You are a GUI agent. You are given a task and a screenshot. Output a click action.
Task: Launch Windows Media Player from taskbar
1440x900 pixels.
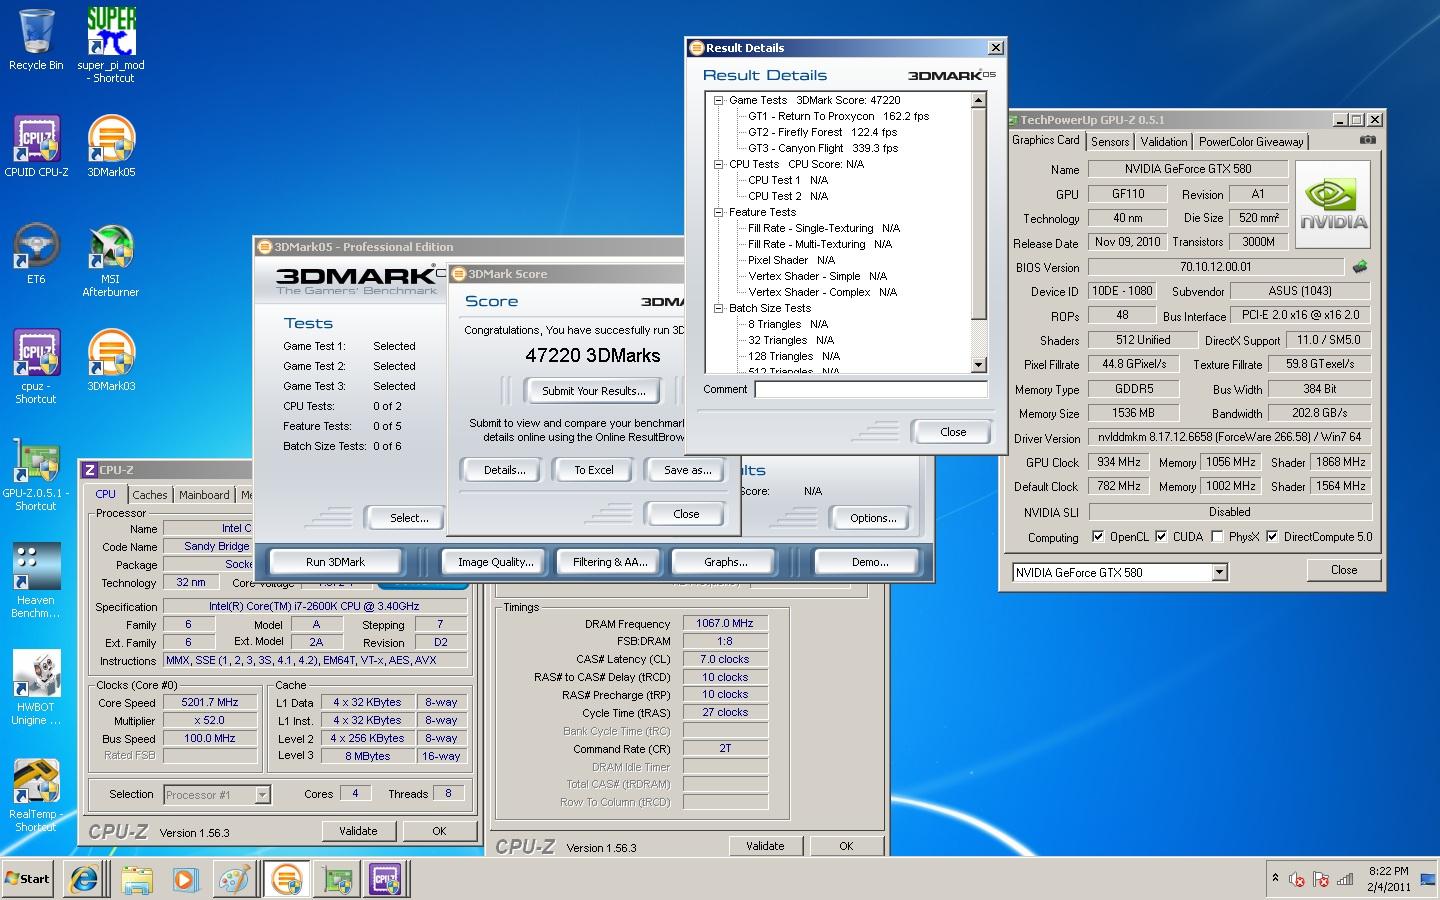(x=186, y=879)
